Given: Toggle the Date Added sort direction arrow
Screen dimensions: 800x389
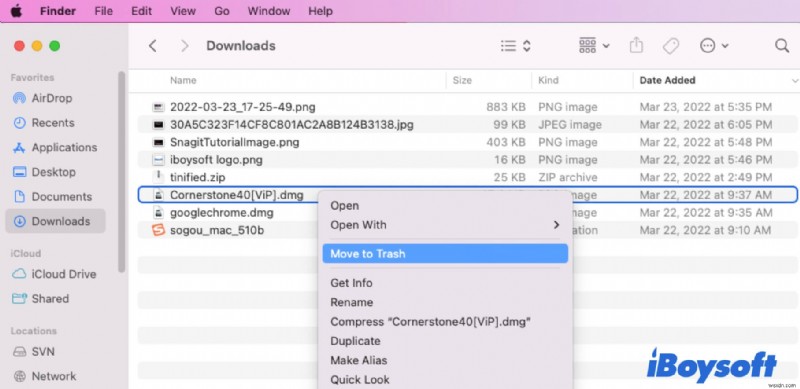Looking at the screenshot, I should pos(795,81).
